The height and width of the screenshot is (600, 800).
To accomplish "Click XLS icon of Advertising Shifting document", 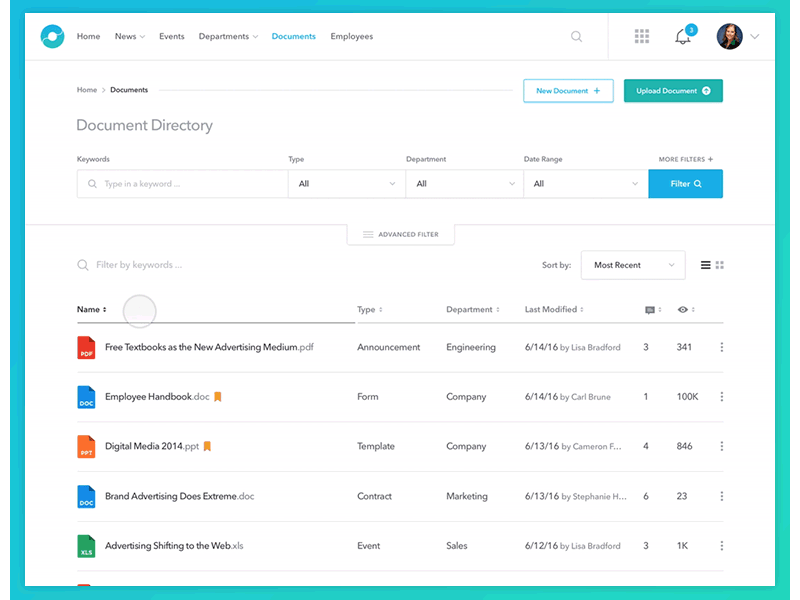I will [x=87, y=546].
